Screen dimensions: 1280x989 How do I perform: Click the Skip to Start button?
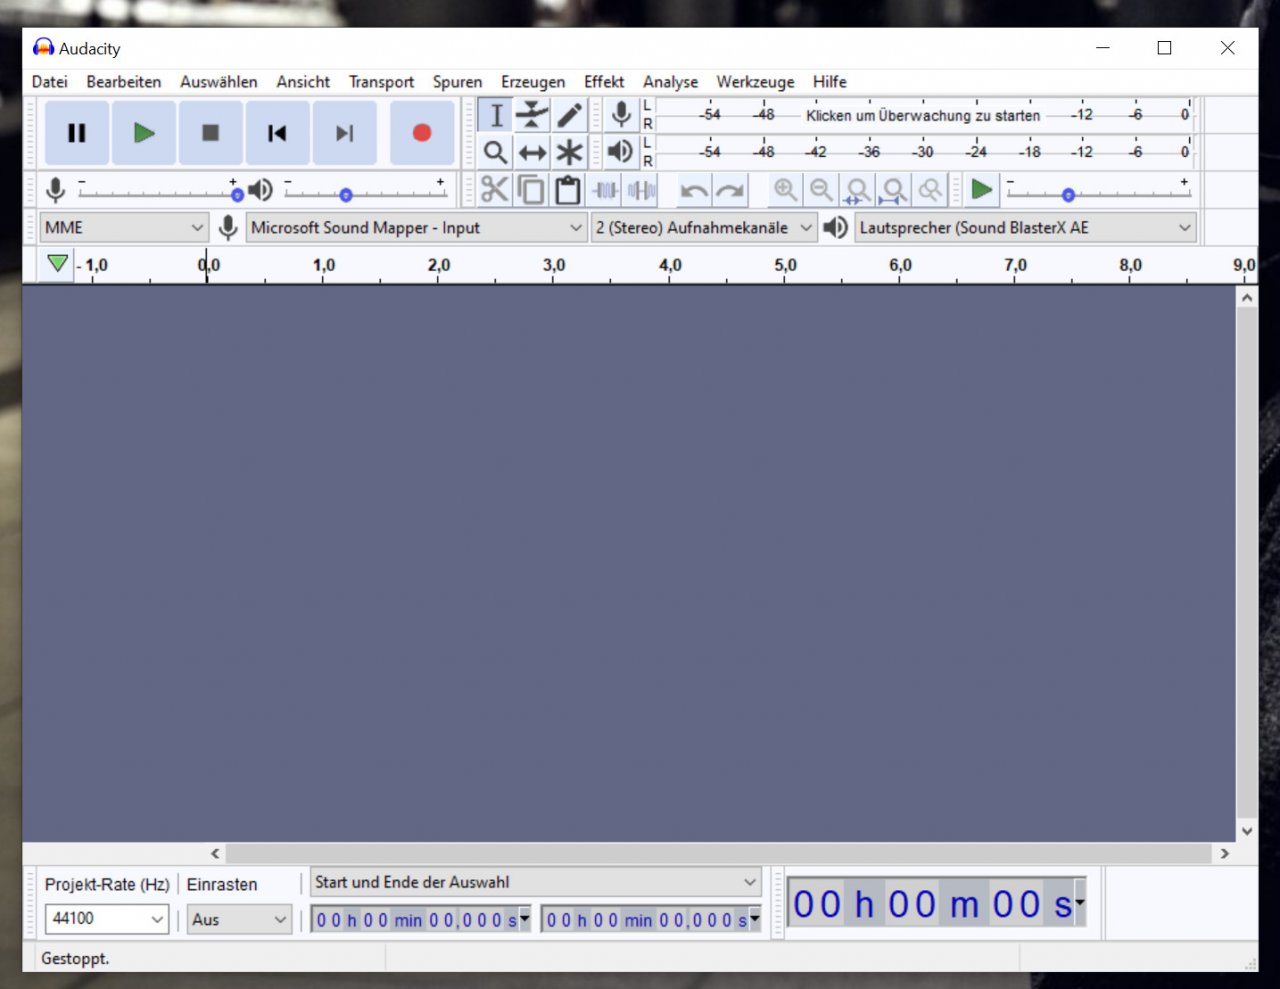tap(277, 133)
